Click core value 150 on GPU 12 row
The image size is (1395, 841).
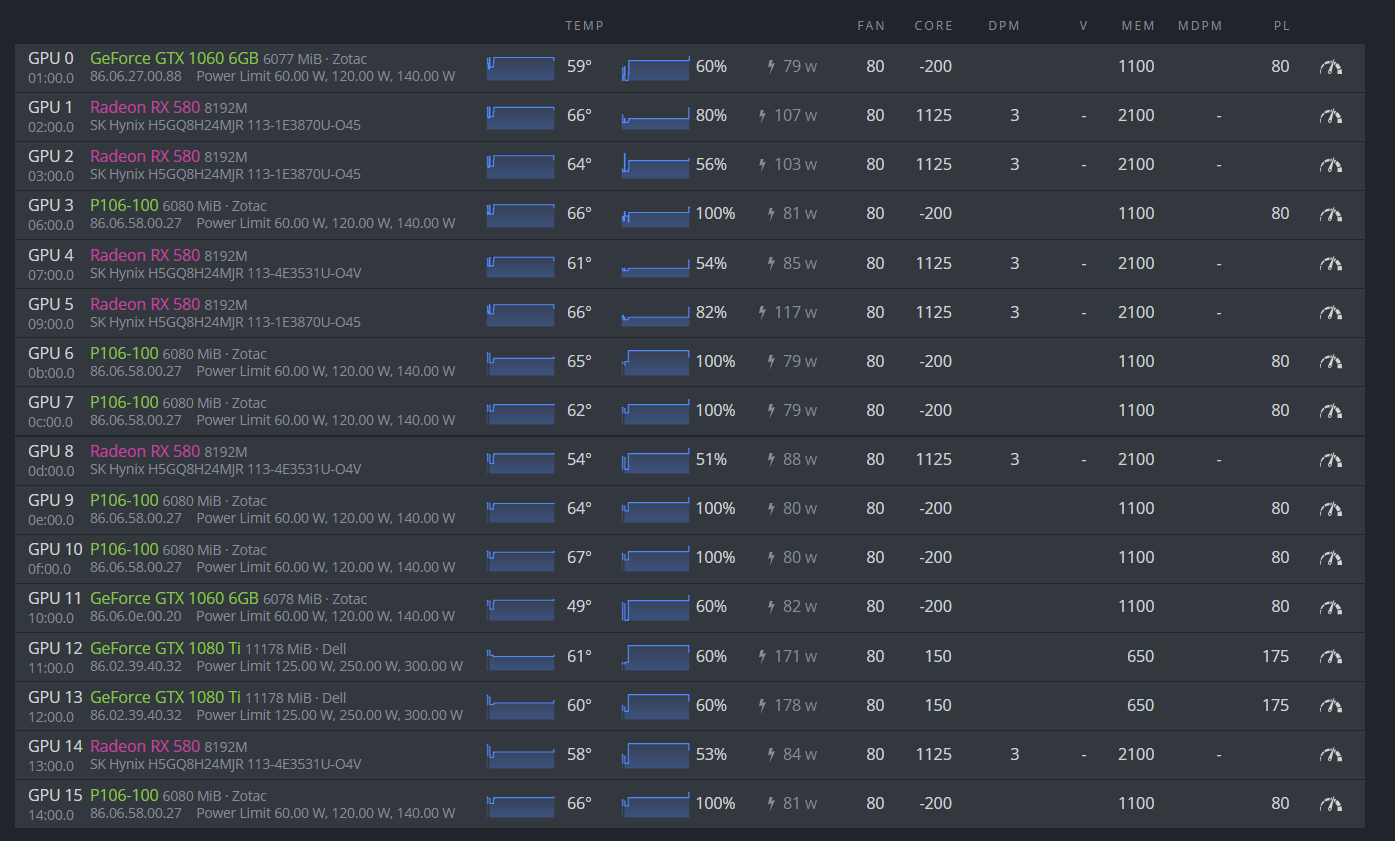tap(938, 657)
